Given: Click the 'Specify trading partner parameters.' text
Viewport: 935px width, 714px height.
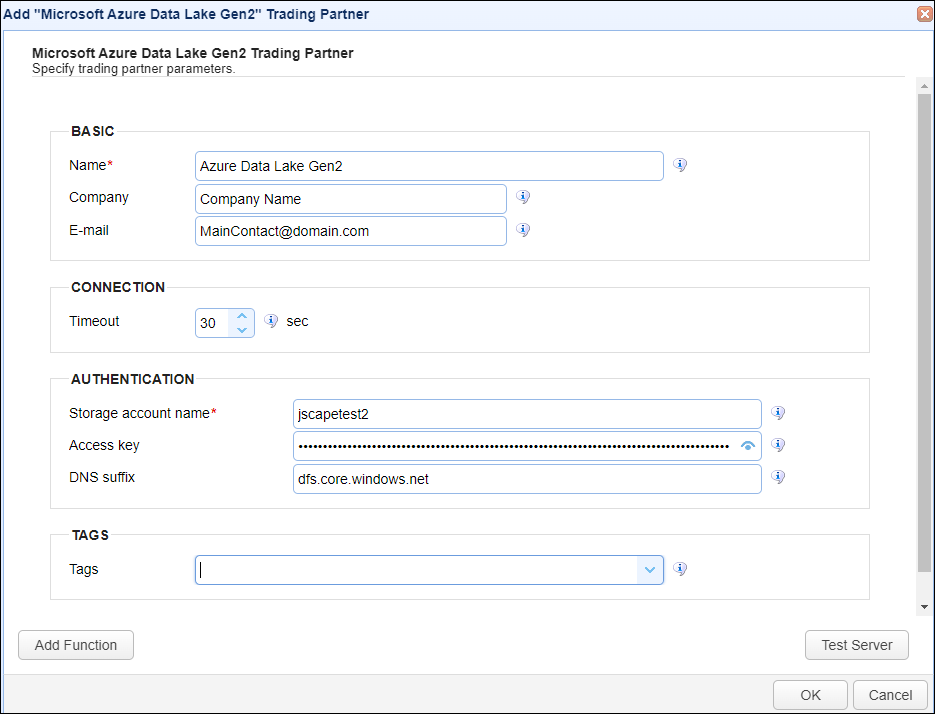Looking at the screenshot, I should click(134, 69).
